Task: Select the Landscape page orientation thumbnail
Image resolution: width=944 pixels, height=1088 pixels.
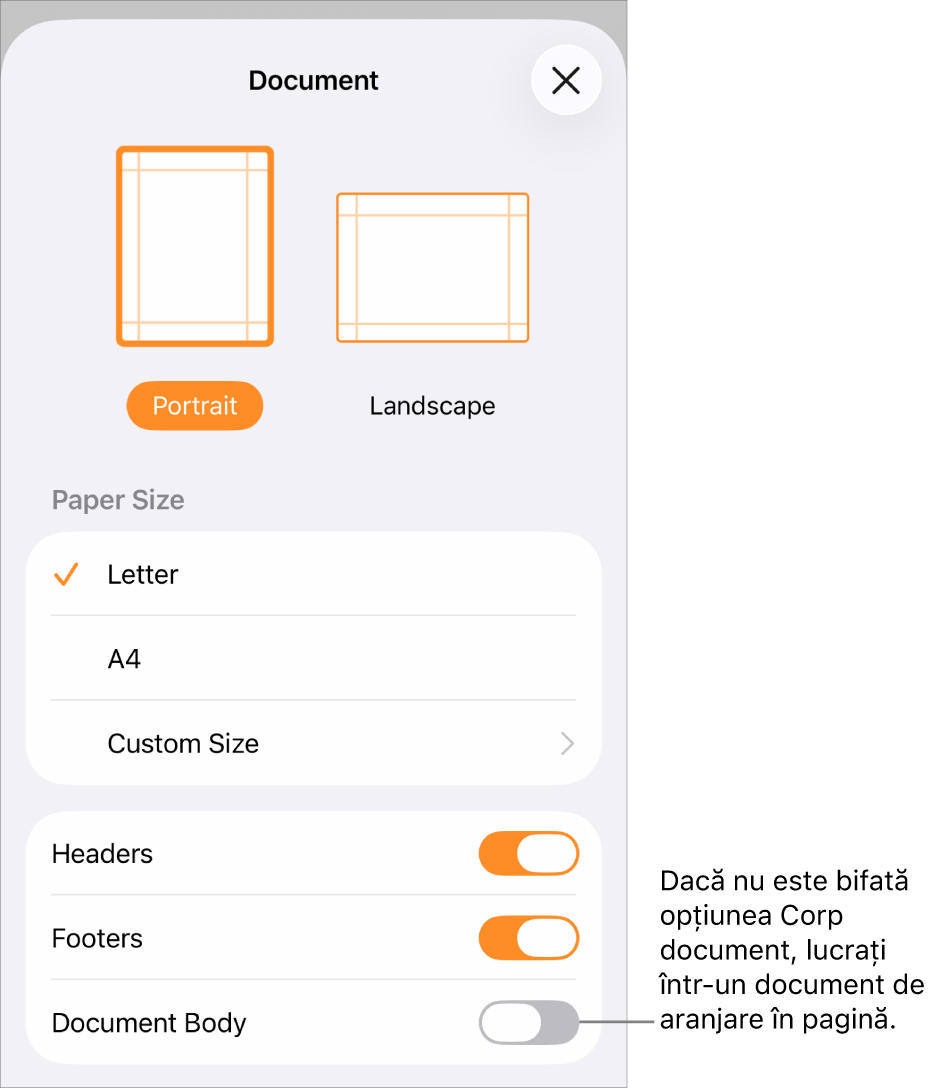Action: click(432, 268)
